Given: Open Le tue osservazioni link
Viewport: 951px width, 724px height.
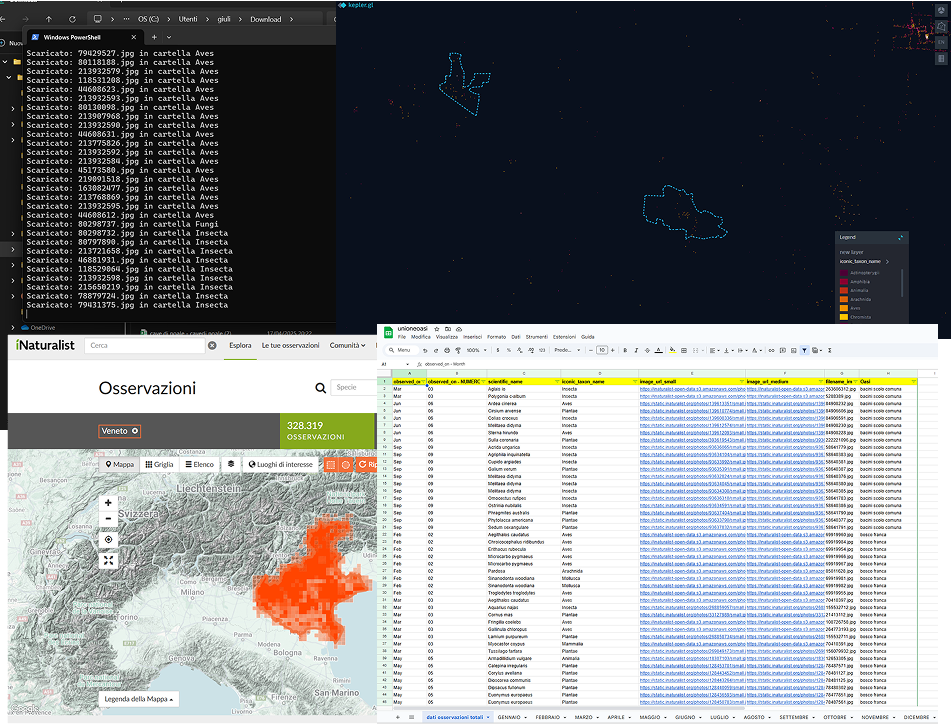Looking at the screenshot, I should [291, 345].
